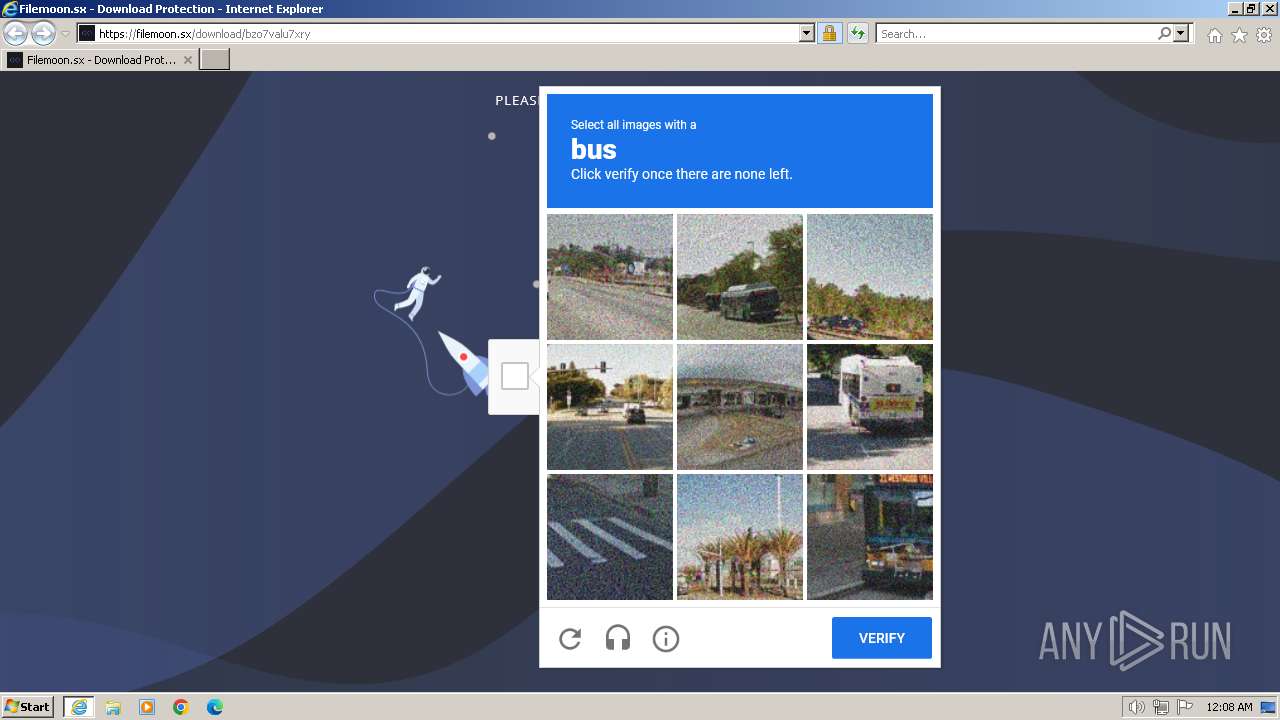
Task: Select the Filemoon.sx Download Protection tab
Action: click(100, 60)
